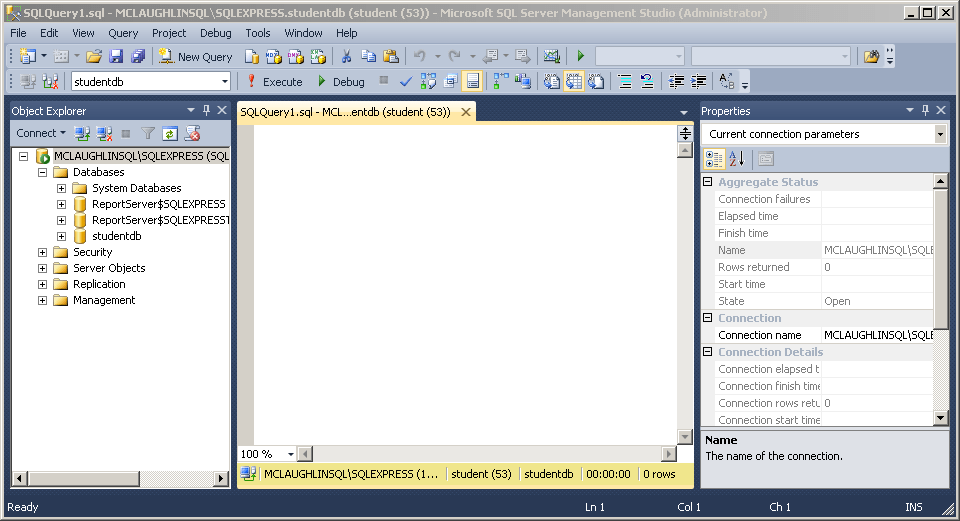
Task: Refresh the Object Explorer tree
Action: (170, 133)
